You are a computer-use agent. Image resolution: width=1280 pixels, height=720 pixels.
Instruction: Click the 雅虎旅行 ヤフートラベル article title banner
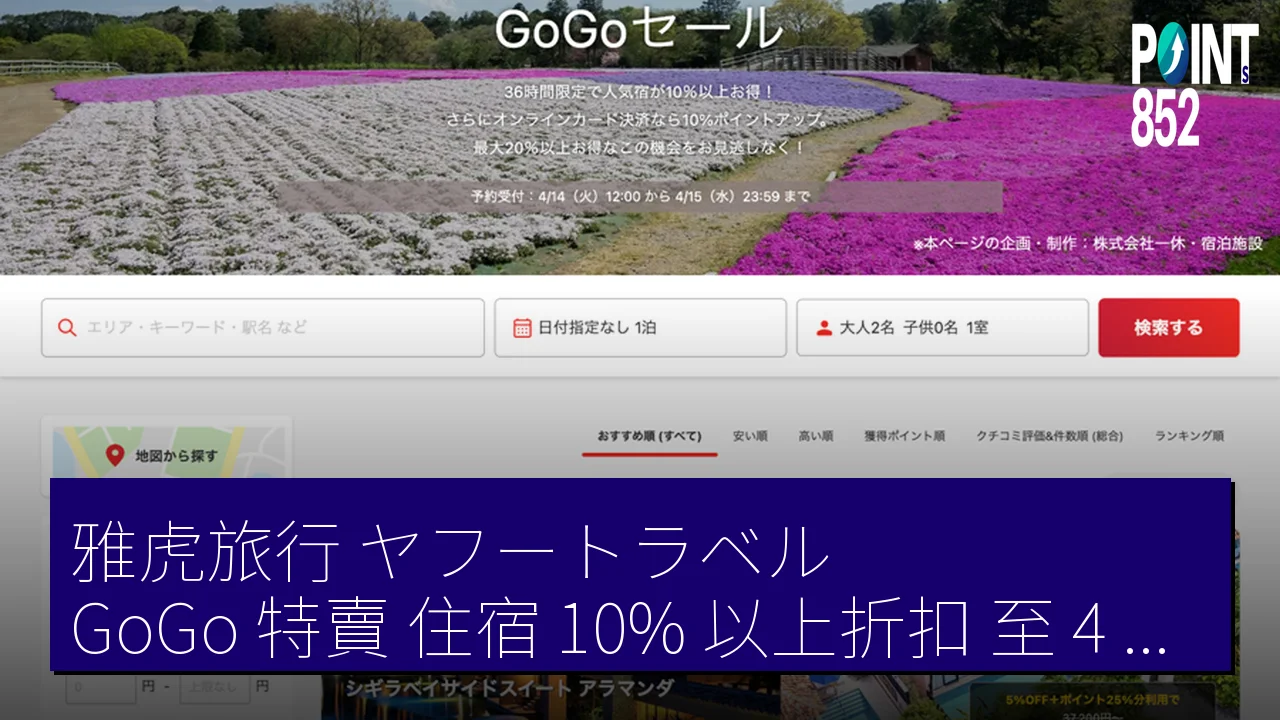(x=640, y=575)
